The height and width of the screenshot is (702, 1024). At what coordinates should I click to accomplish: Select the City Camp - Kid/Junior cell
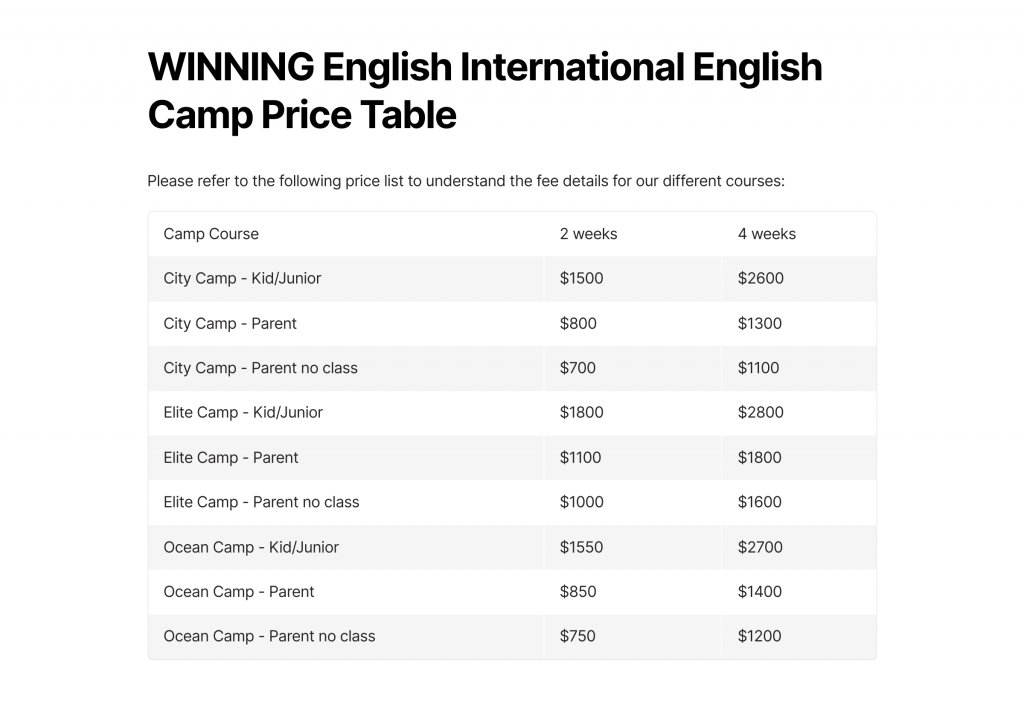(x=242, y=278)
